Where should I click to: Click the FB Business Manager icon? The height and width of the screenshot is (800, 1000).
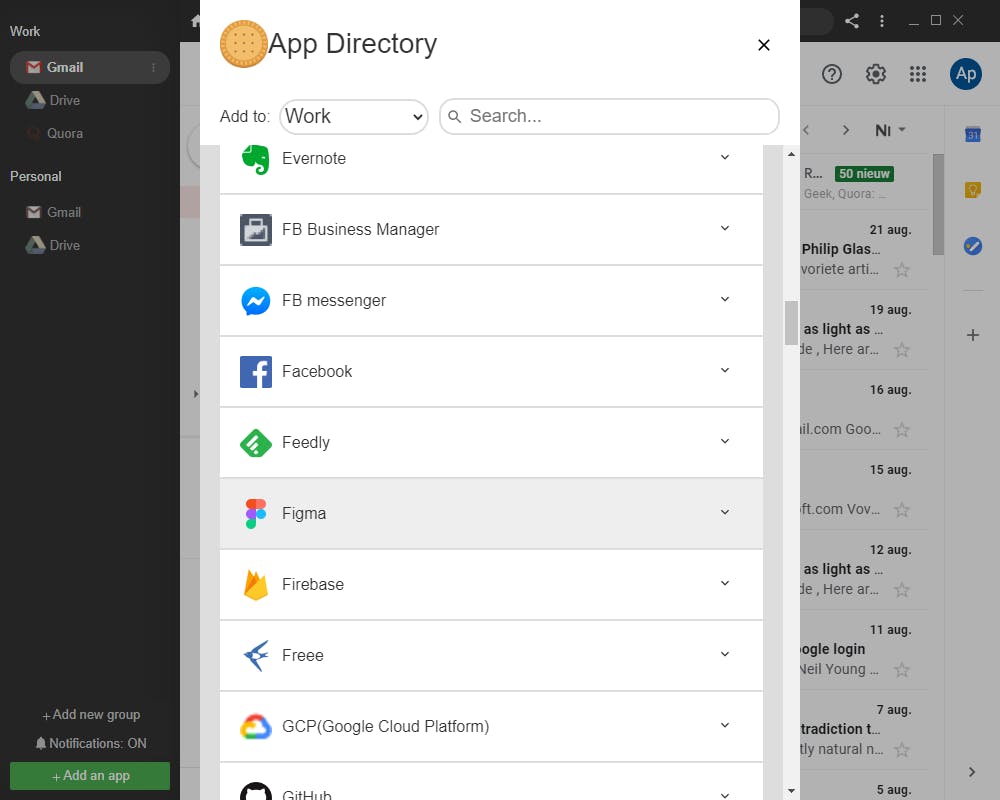point(256,230)
